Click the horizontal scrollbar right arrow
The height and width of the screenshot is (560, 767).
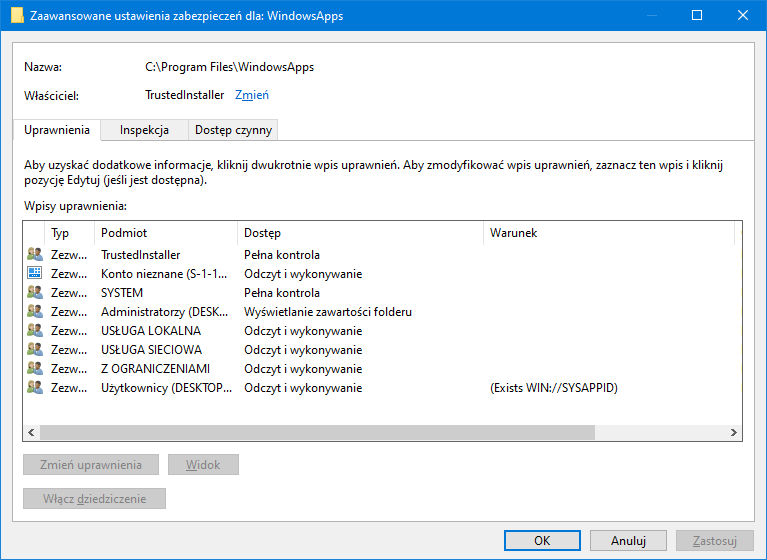(733, 432)
